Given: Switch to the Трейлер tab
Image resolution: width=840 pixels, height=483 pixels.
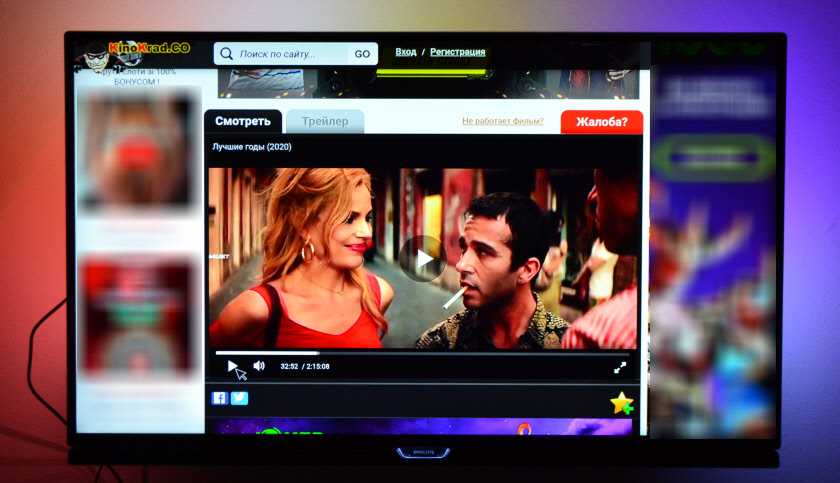Looking at the screenshot, I should (x=325, y=122).
